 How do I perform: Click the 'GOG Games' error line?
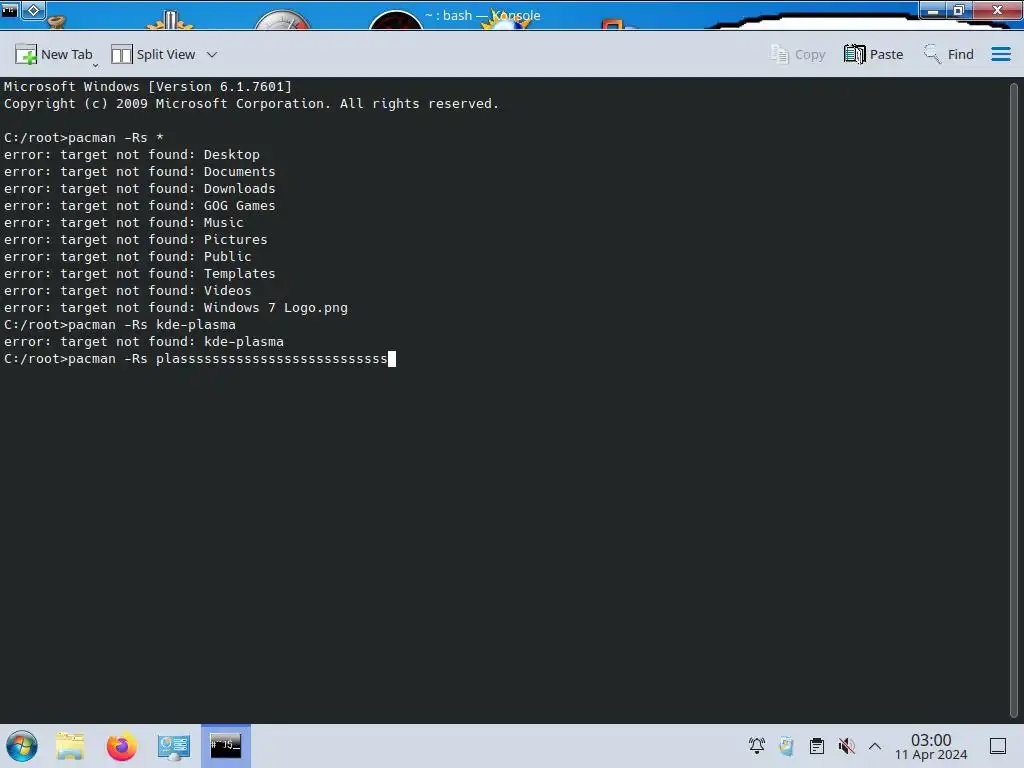[139, 206]
